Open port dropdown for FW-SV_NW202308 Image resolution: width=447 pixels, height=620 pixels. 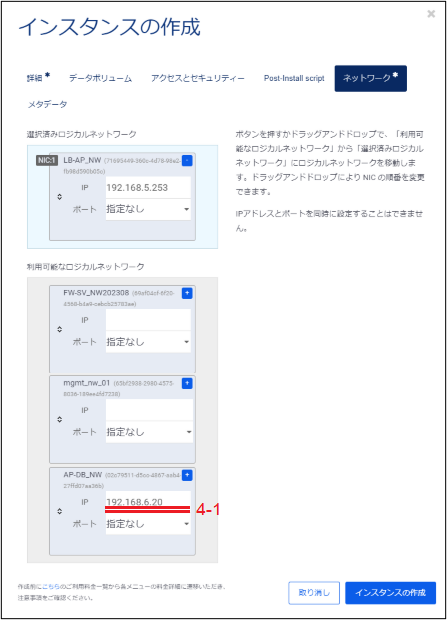point(148,342)
